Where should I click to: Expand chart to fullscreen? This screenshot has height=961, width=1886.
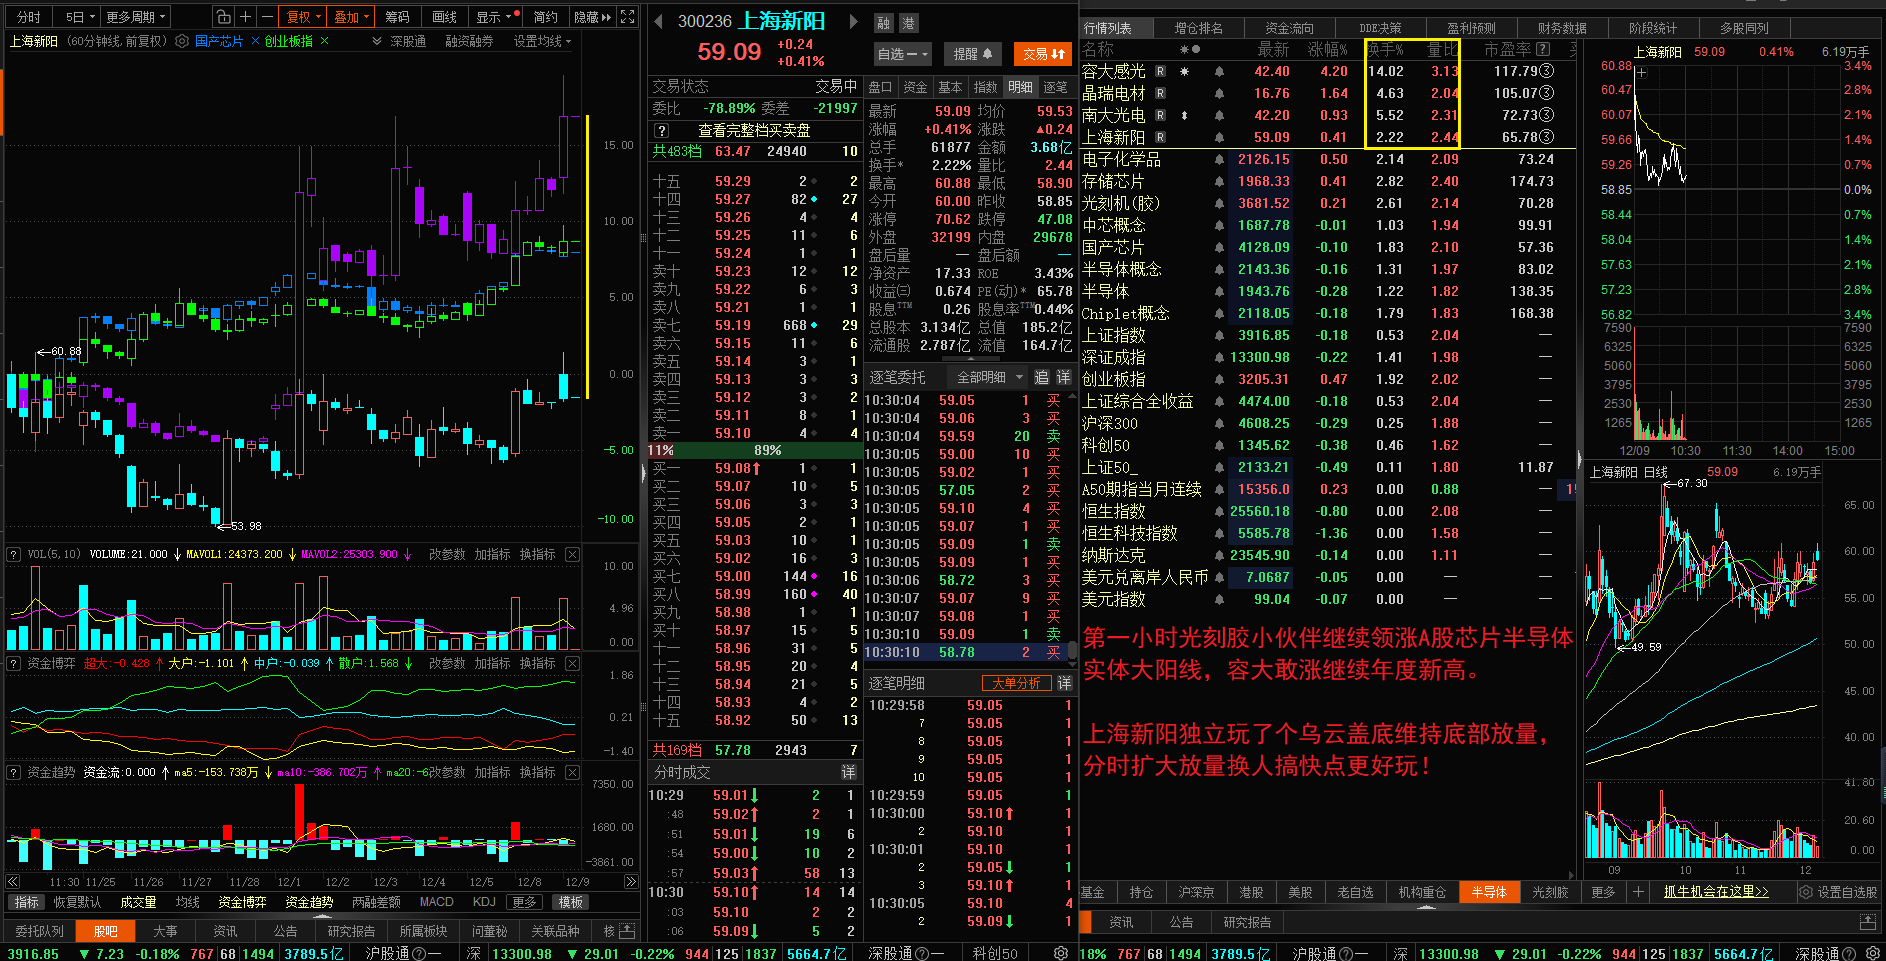628,17
